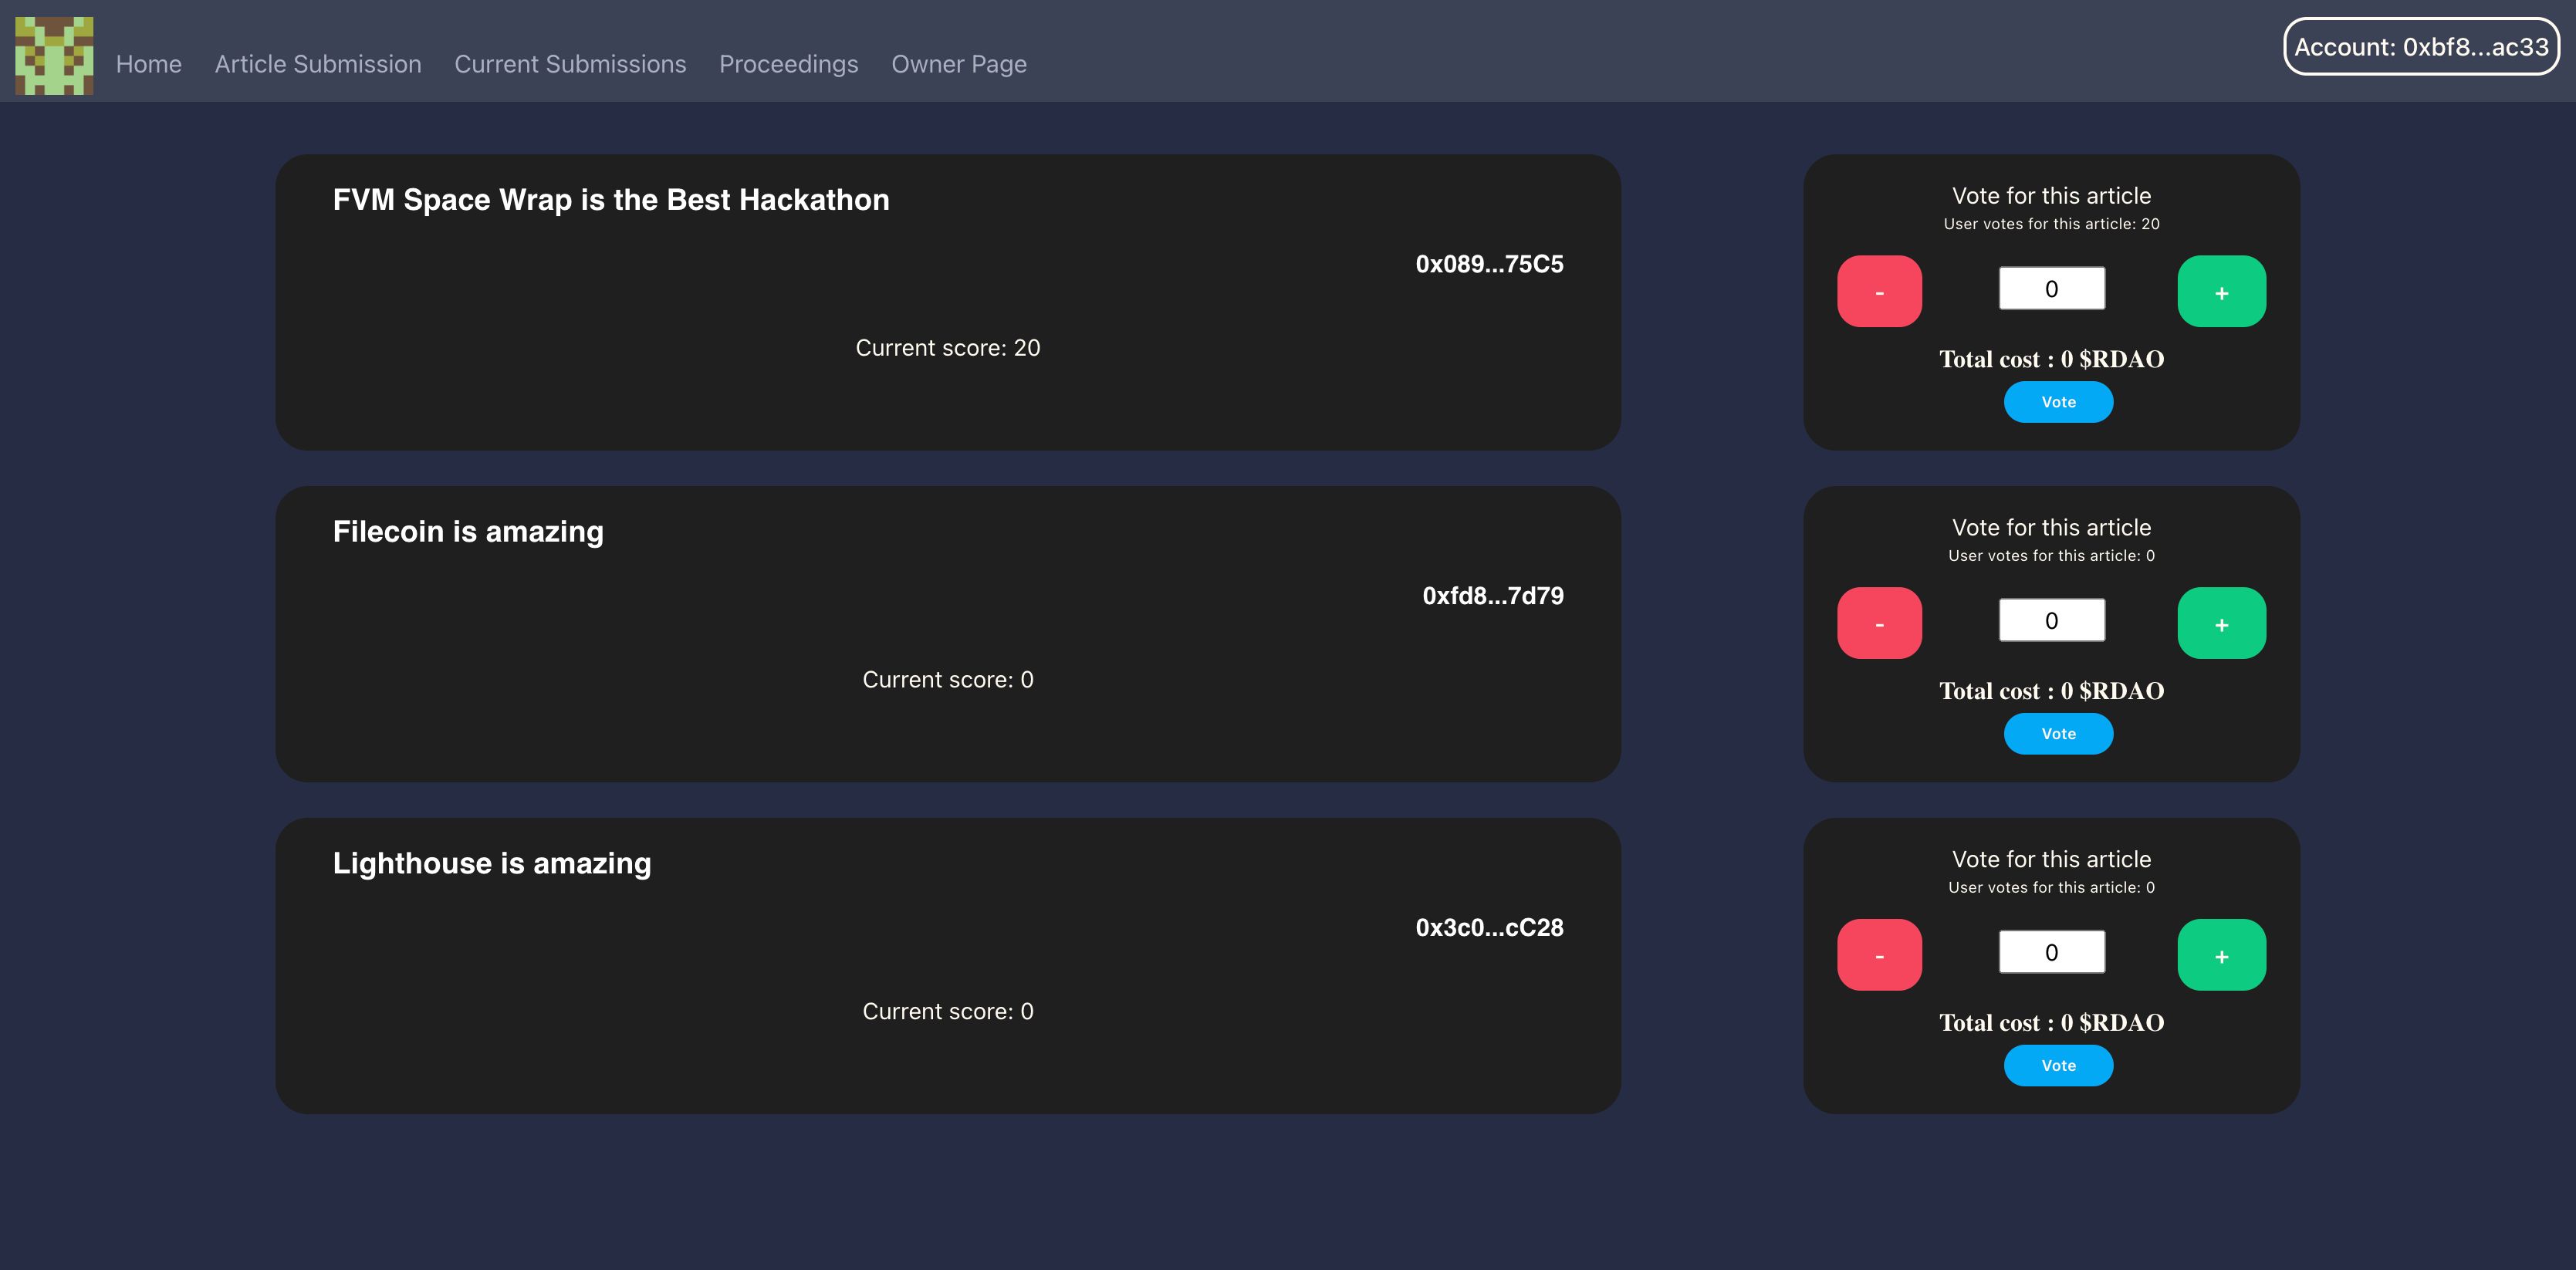
Task: Open Current Submissions page
Action: point(570,64)
